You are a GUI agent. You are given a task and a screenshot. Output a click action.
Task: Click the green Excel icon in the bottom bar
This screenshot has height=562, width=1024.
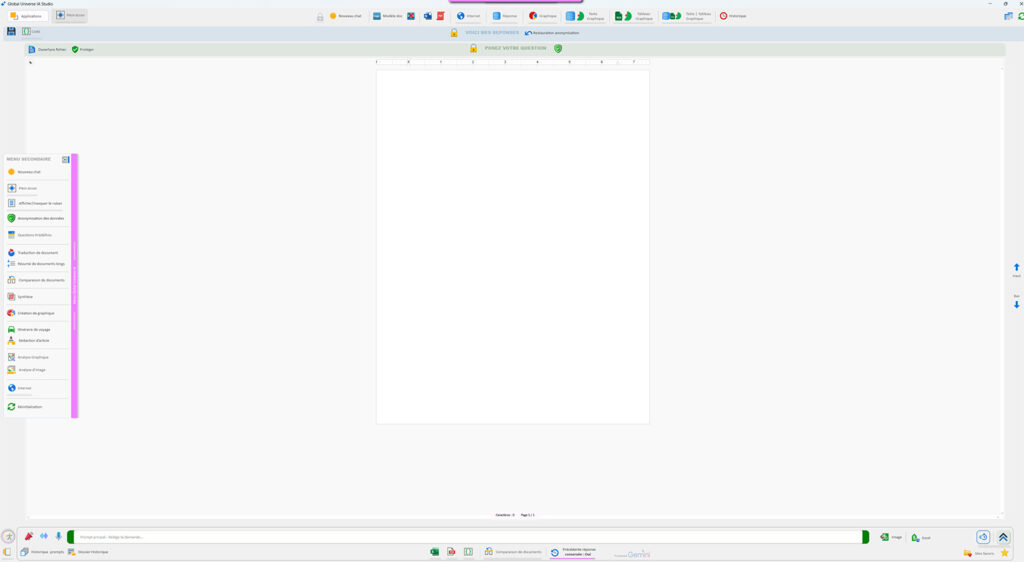(434, 552)
